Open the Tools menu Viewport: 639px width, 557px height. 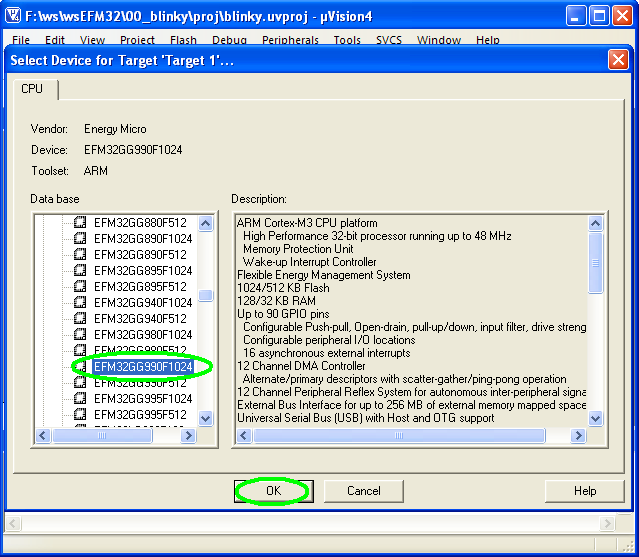tap(347, 40)
